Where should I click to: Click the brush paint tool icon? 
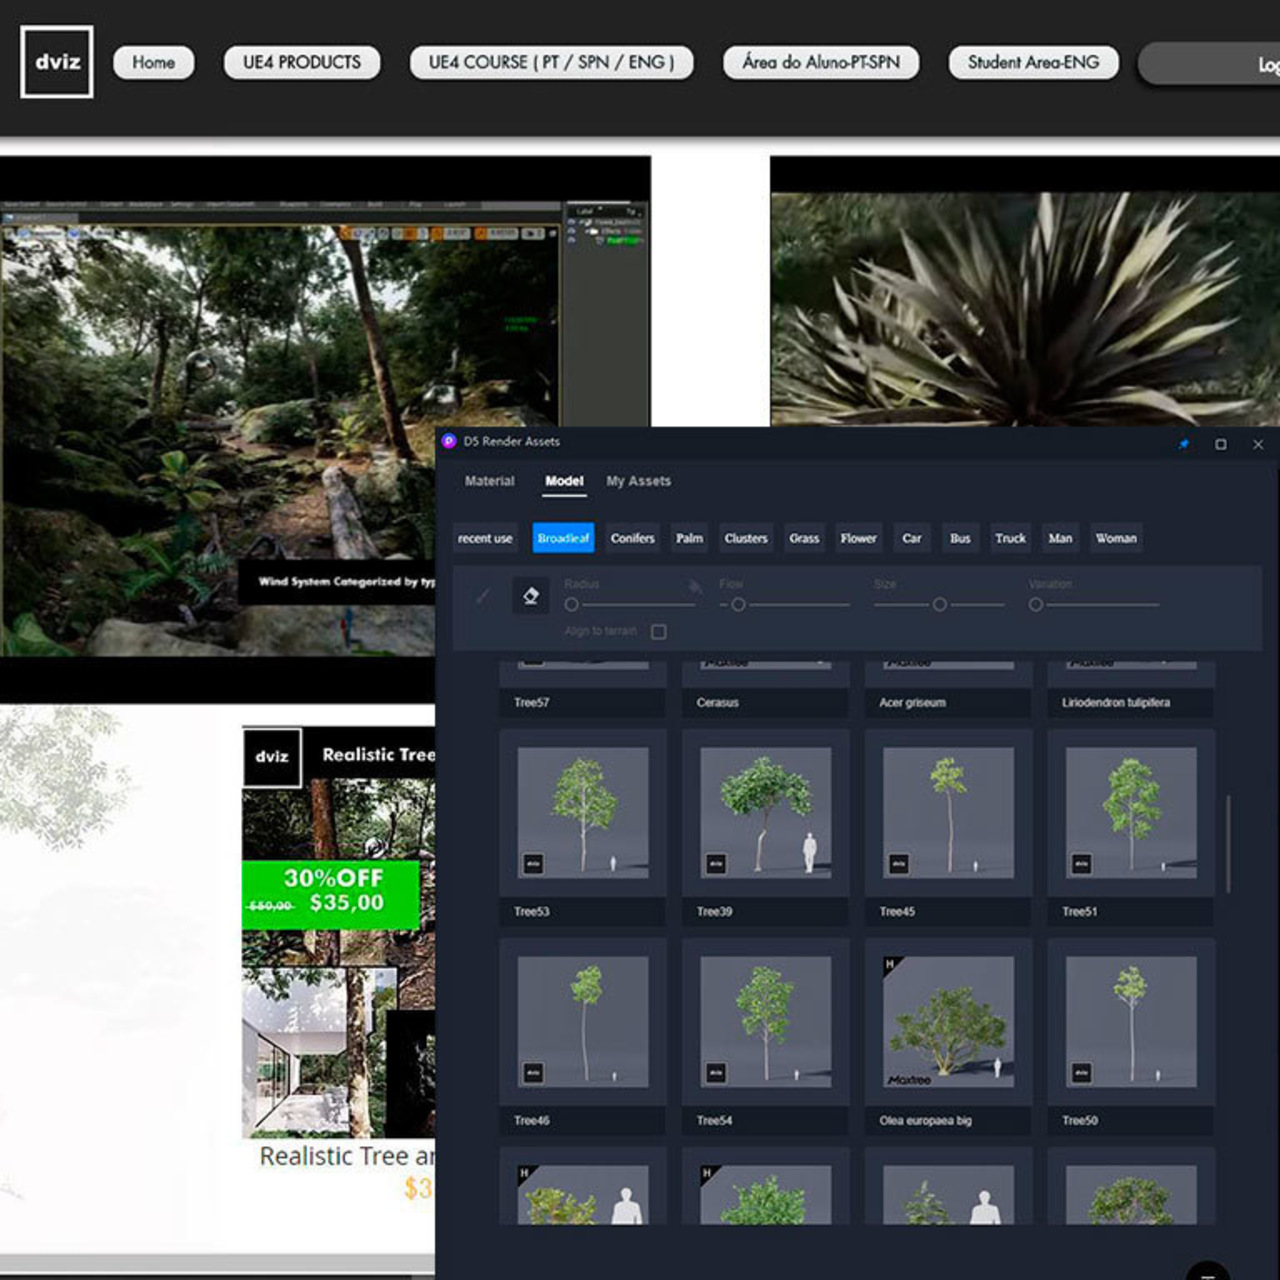tap(483, 596)
